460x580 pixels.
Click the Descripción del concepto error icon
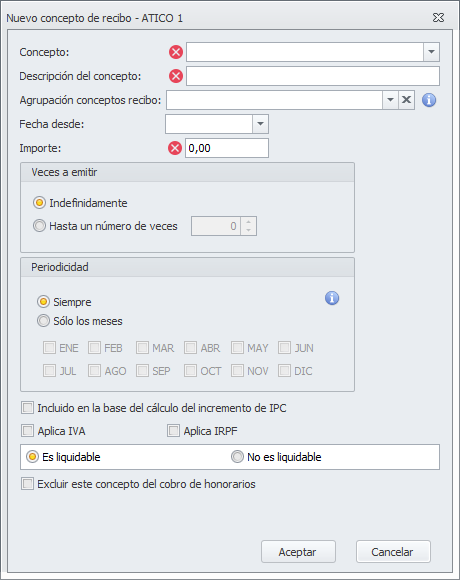176,76
